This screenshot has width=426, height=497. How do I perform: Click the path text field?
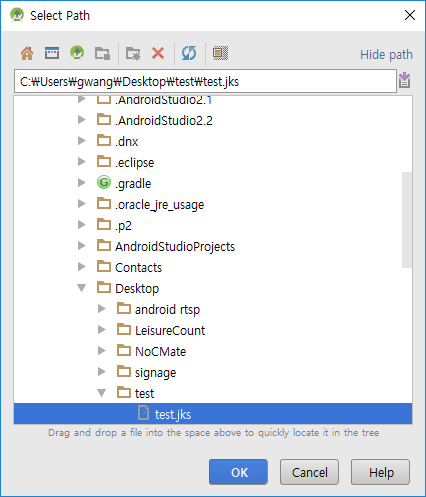tap(205, 81)
